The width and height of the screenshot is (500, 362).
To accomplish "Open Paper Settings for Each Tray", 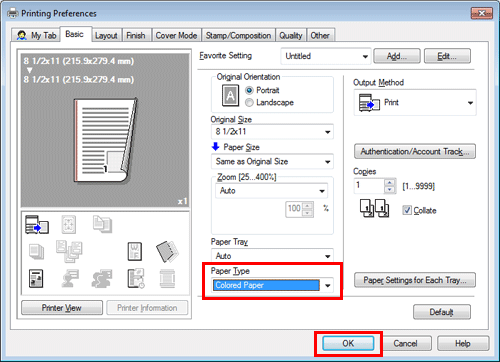I will 415,280.
